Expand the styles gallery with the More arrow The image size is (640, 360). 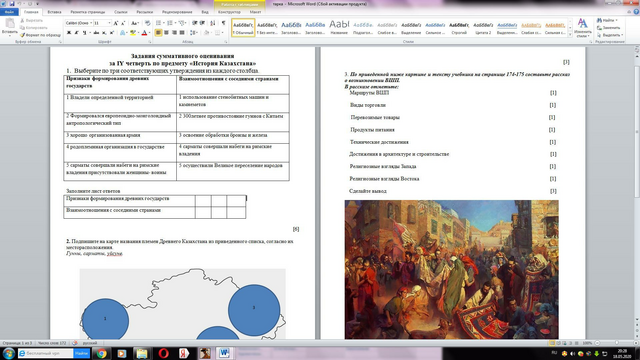[x=570, y=35]
